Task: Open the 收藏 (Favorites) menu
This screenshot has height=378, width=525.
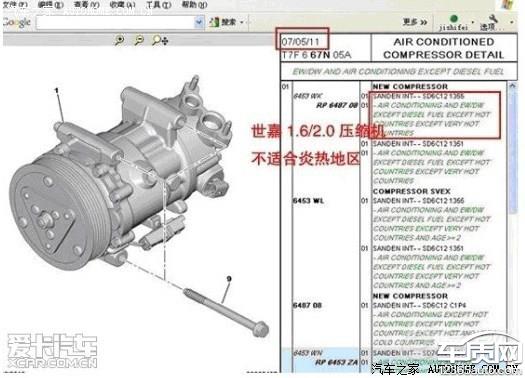Action: pos(122,5)
